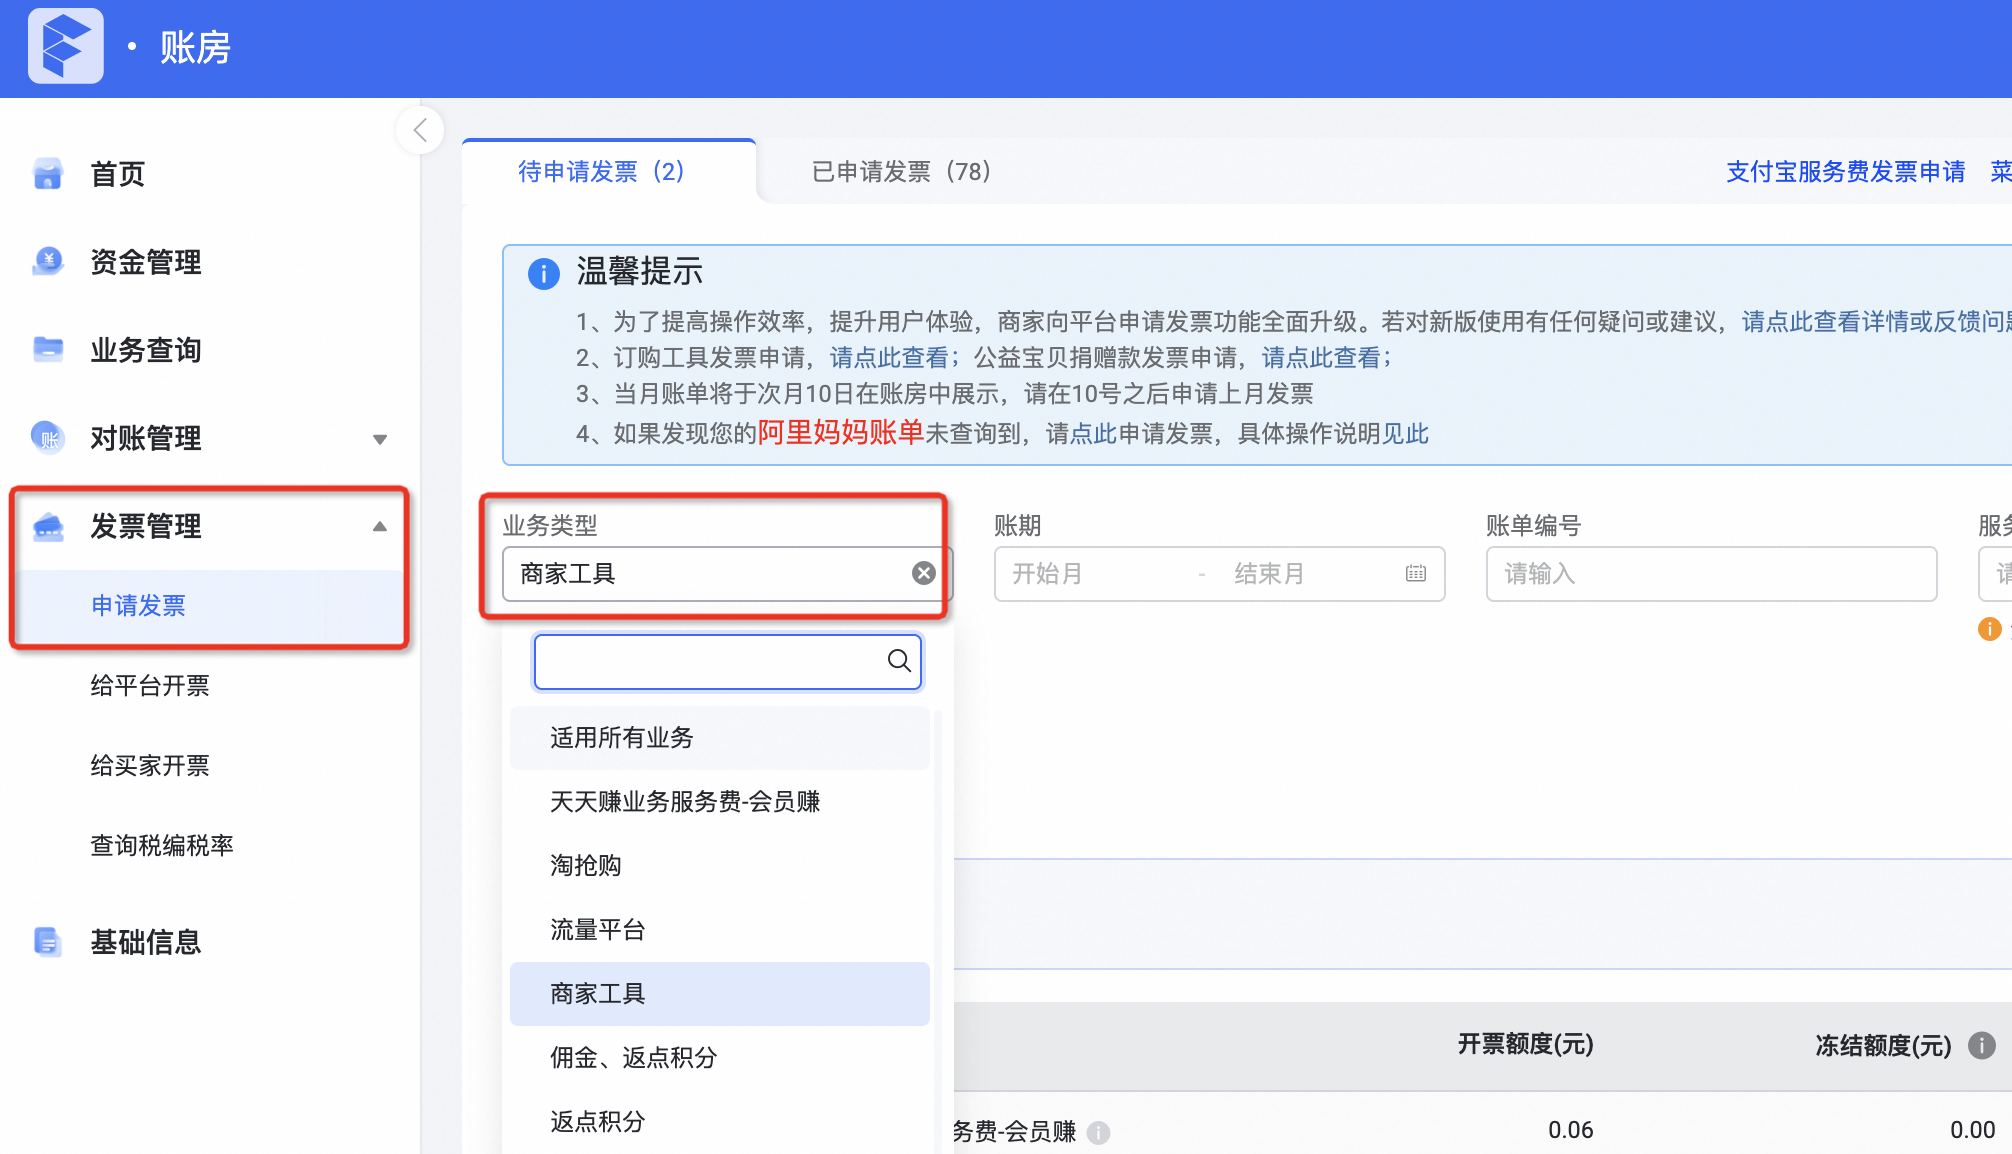Choose 淘抢购 in the dropdown
Image resolution: width=2012 pixels, height=1154 pixels.
tap(720, 866)
